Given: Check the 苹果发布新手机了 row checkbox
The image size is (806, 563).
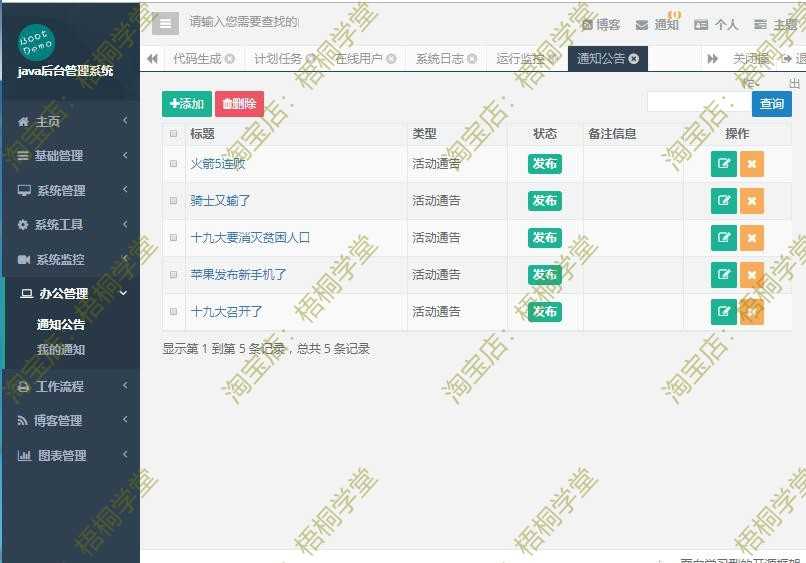Looking at the screenshot, I should 173,275.
